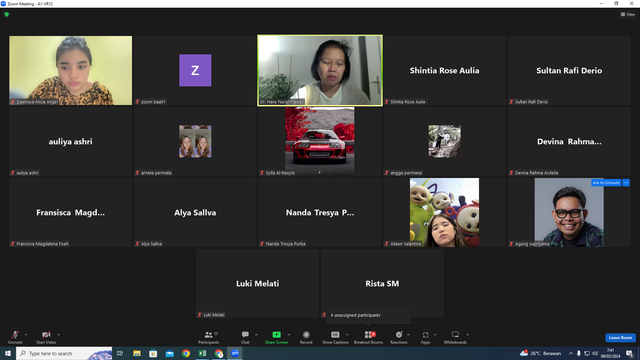This screenshot has width=640, height=360.
Task: Select Shintia Rose Aulia's tile
Action: [444, 70]
